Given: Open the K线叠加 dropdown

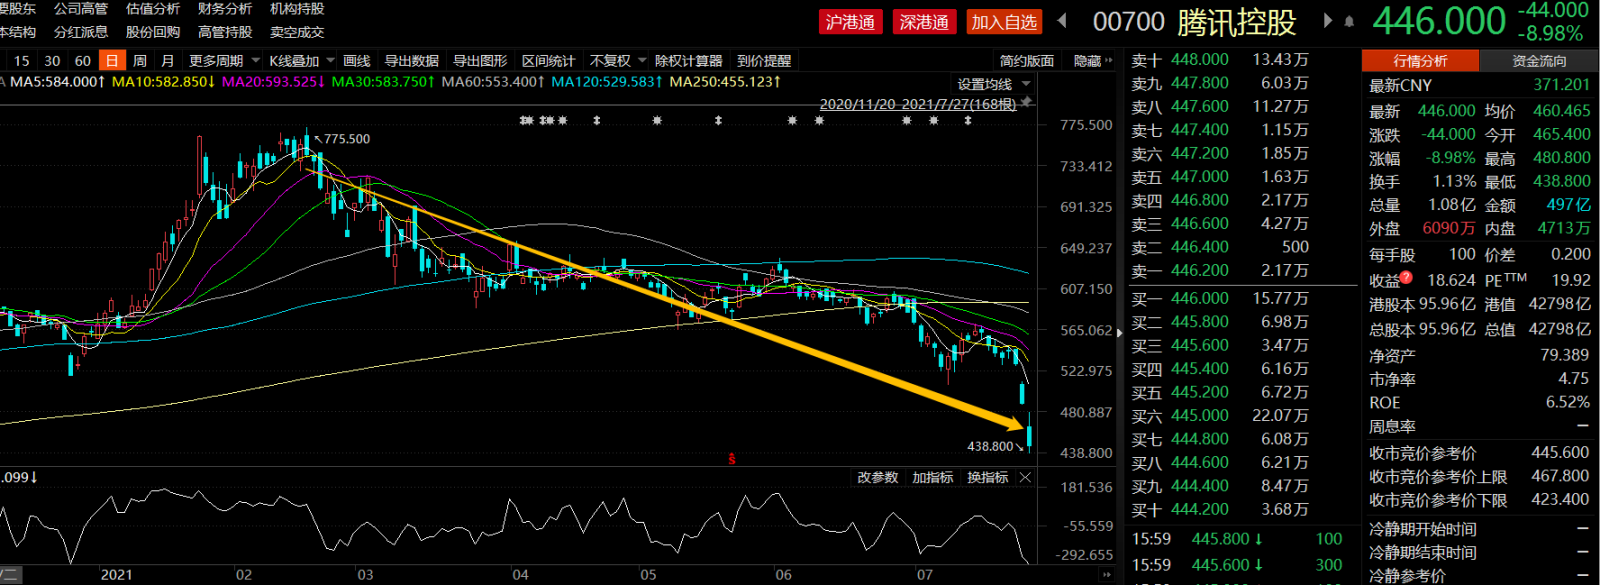Looking at the screenshot, I should (x=301, y=61).
